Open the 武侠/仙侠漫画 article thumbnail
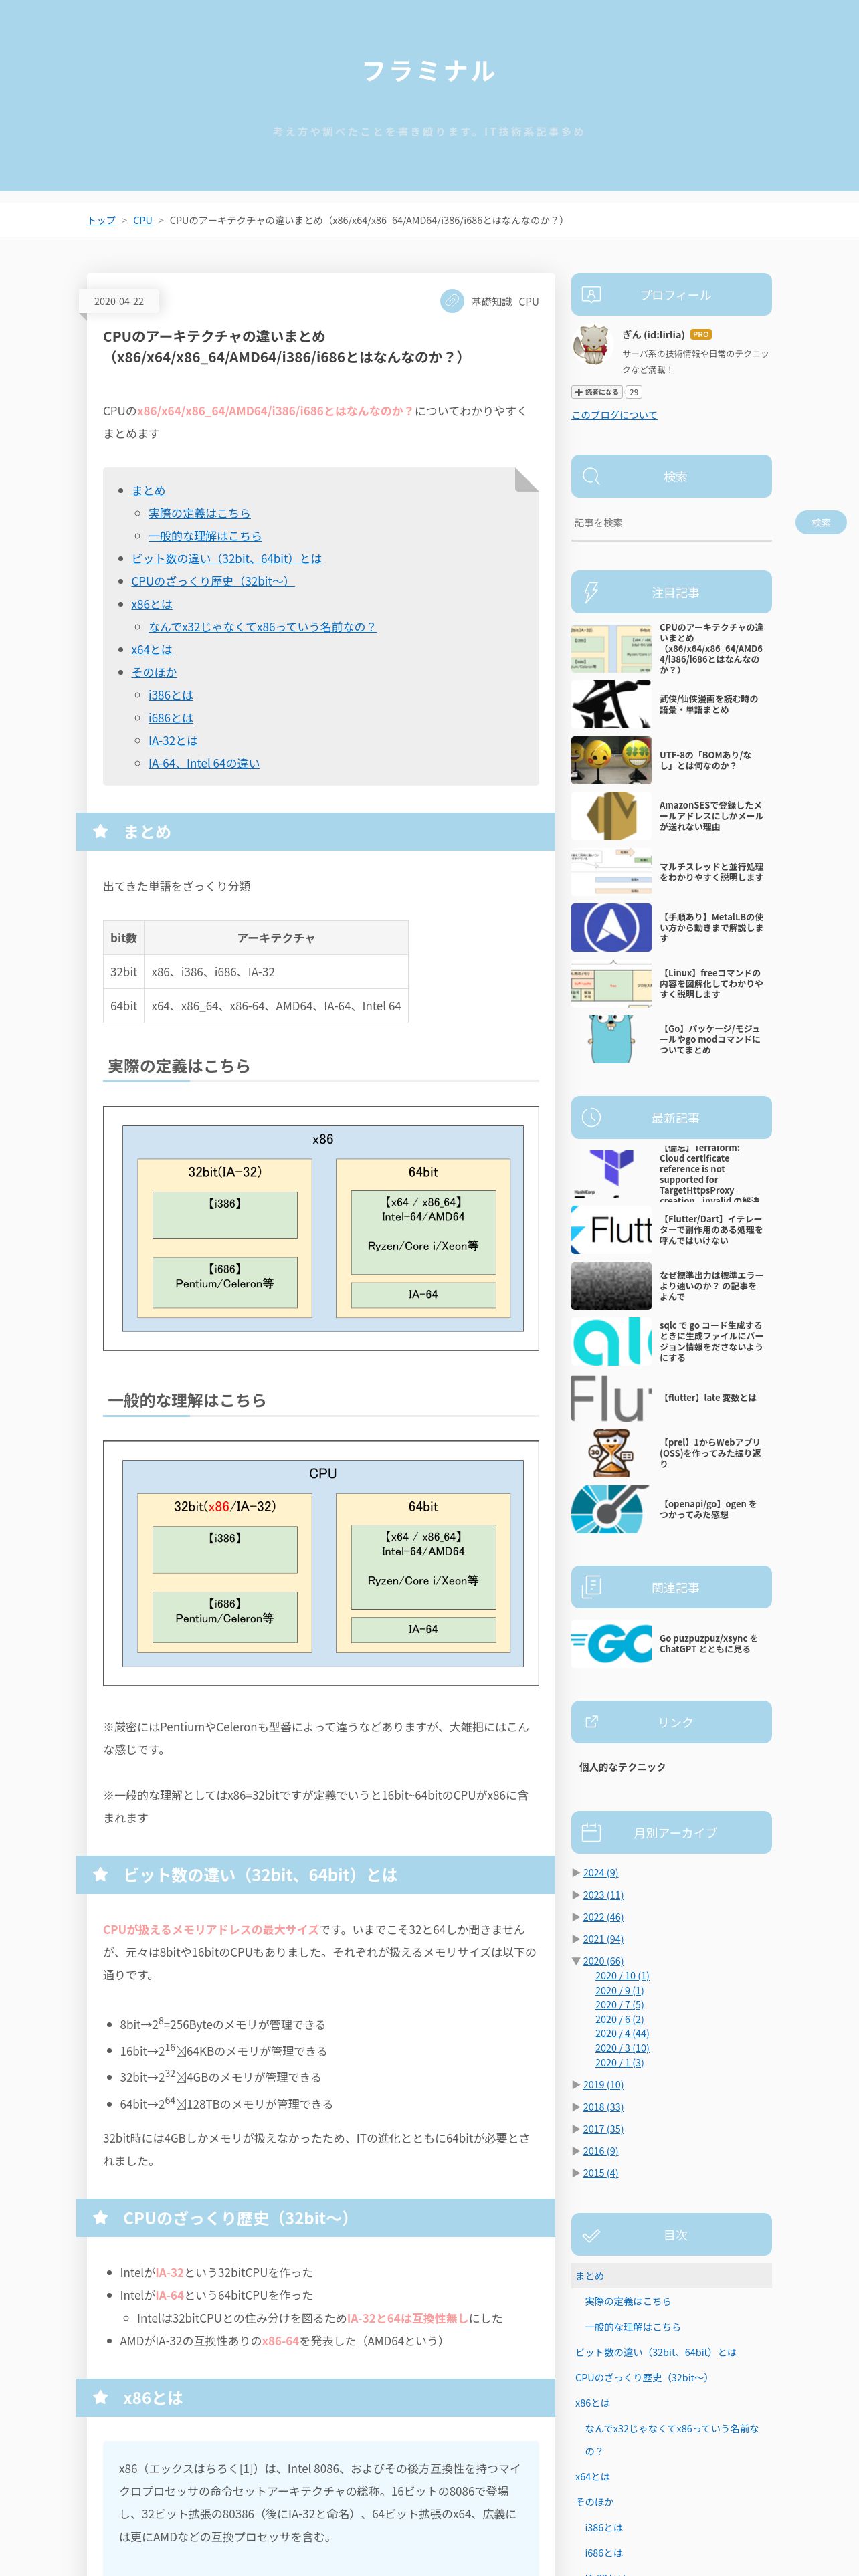 pyautogui.click(x=611, y=704)
